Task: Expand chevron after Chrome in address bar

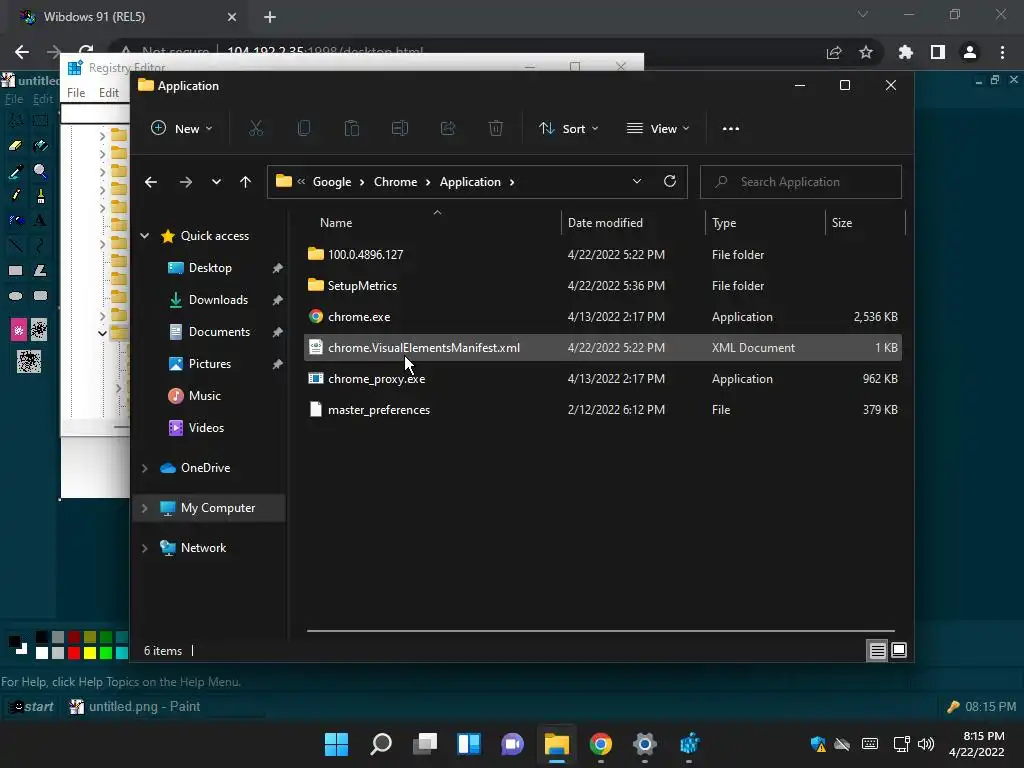Action: click(428, 182)
